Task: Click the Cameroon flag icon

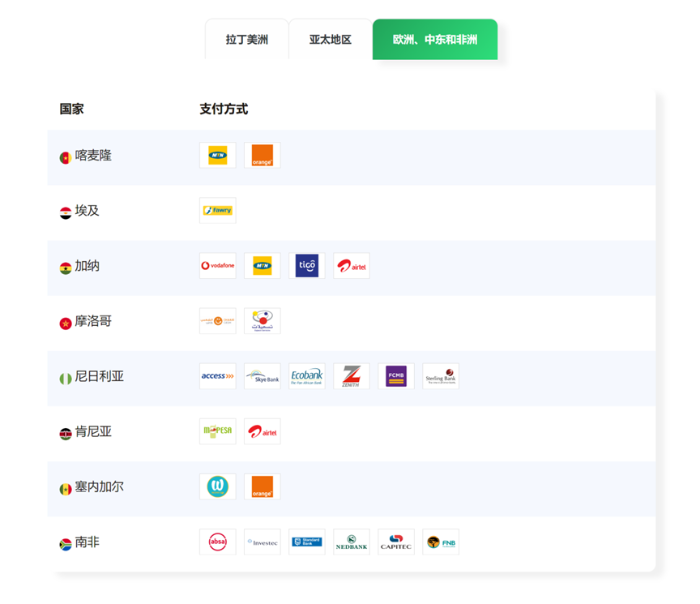Action: (x=66, y=158)
